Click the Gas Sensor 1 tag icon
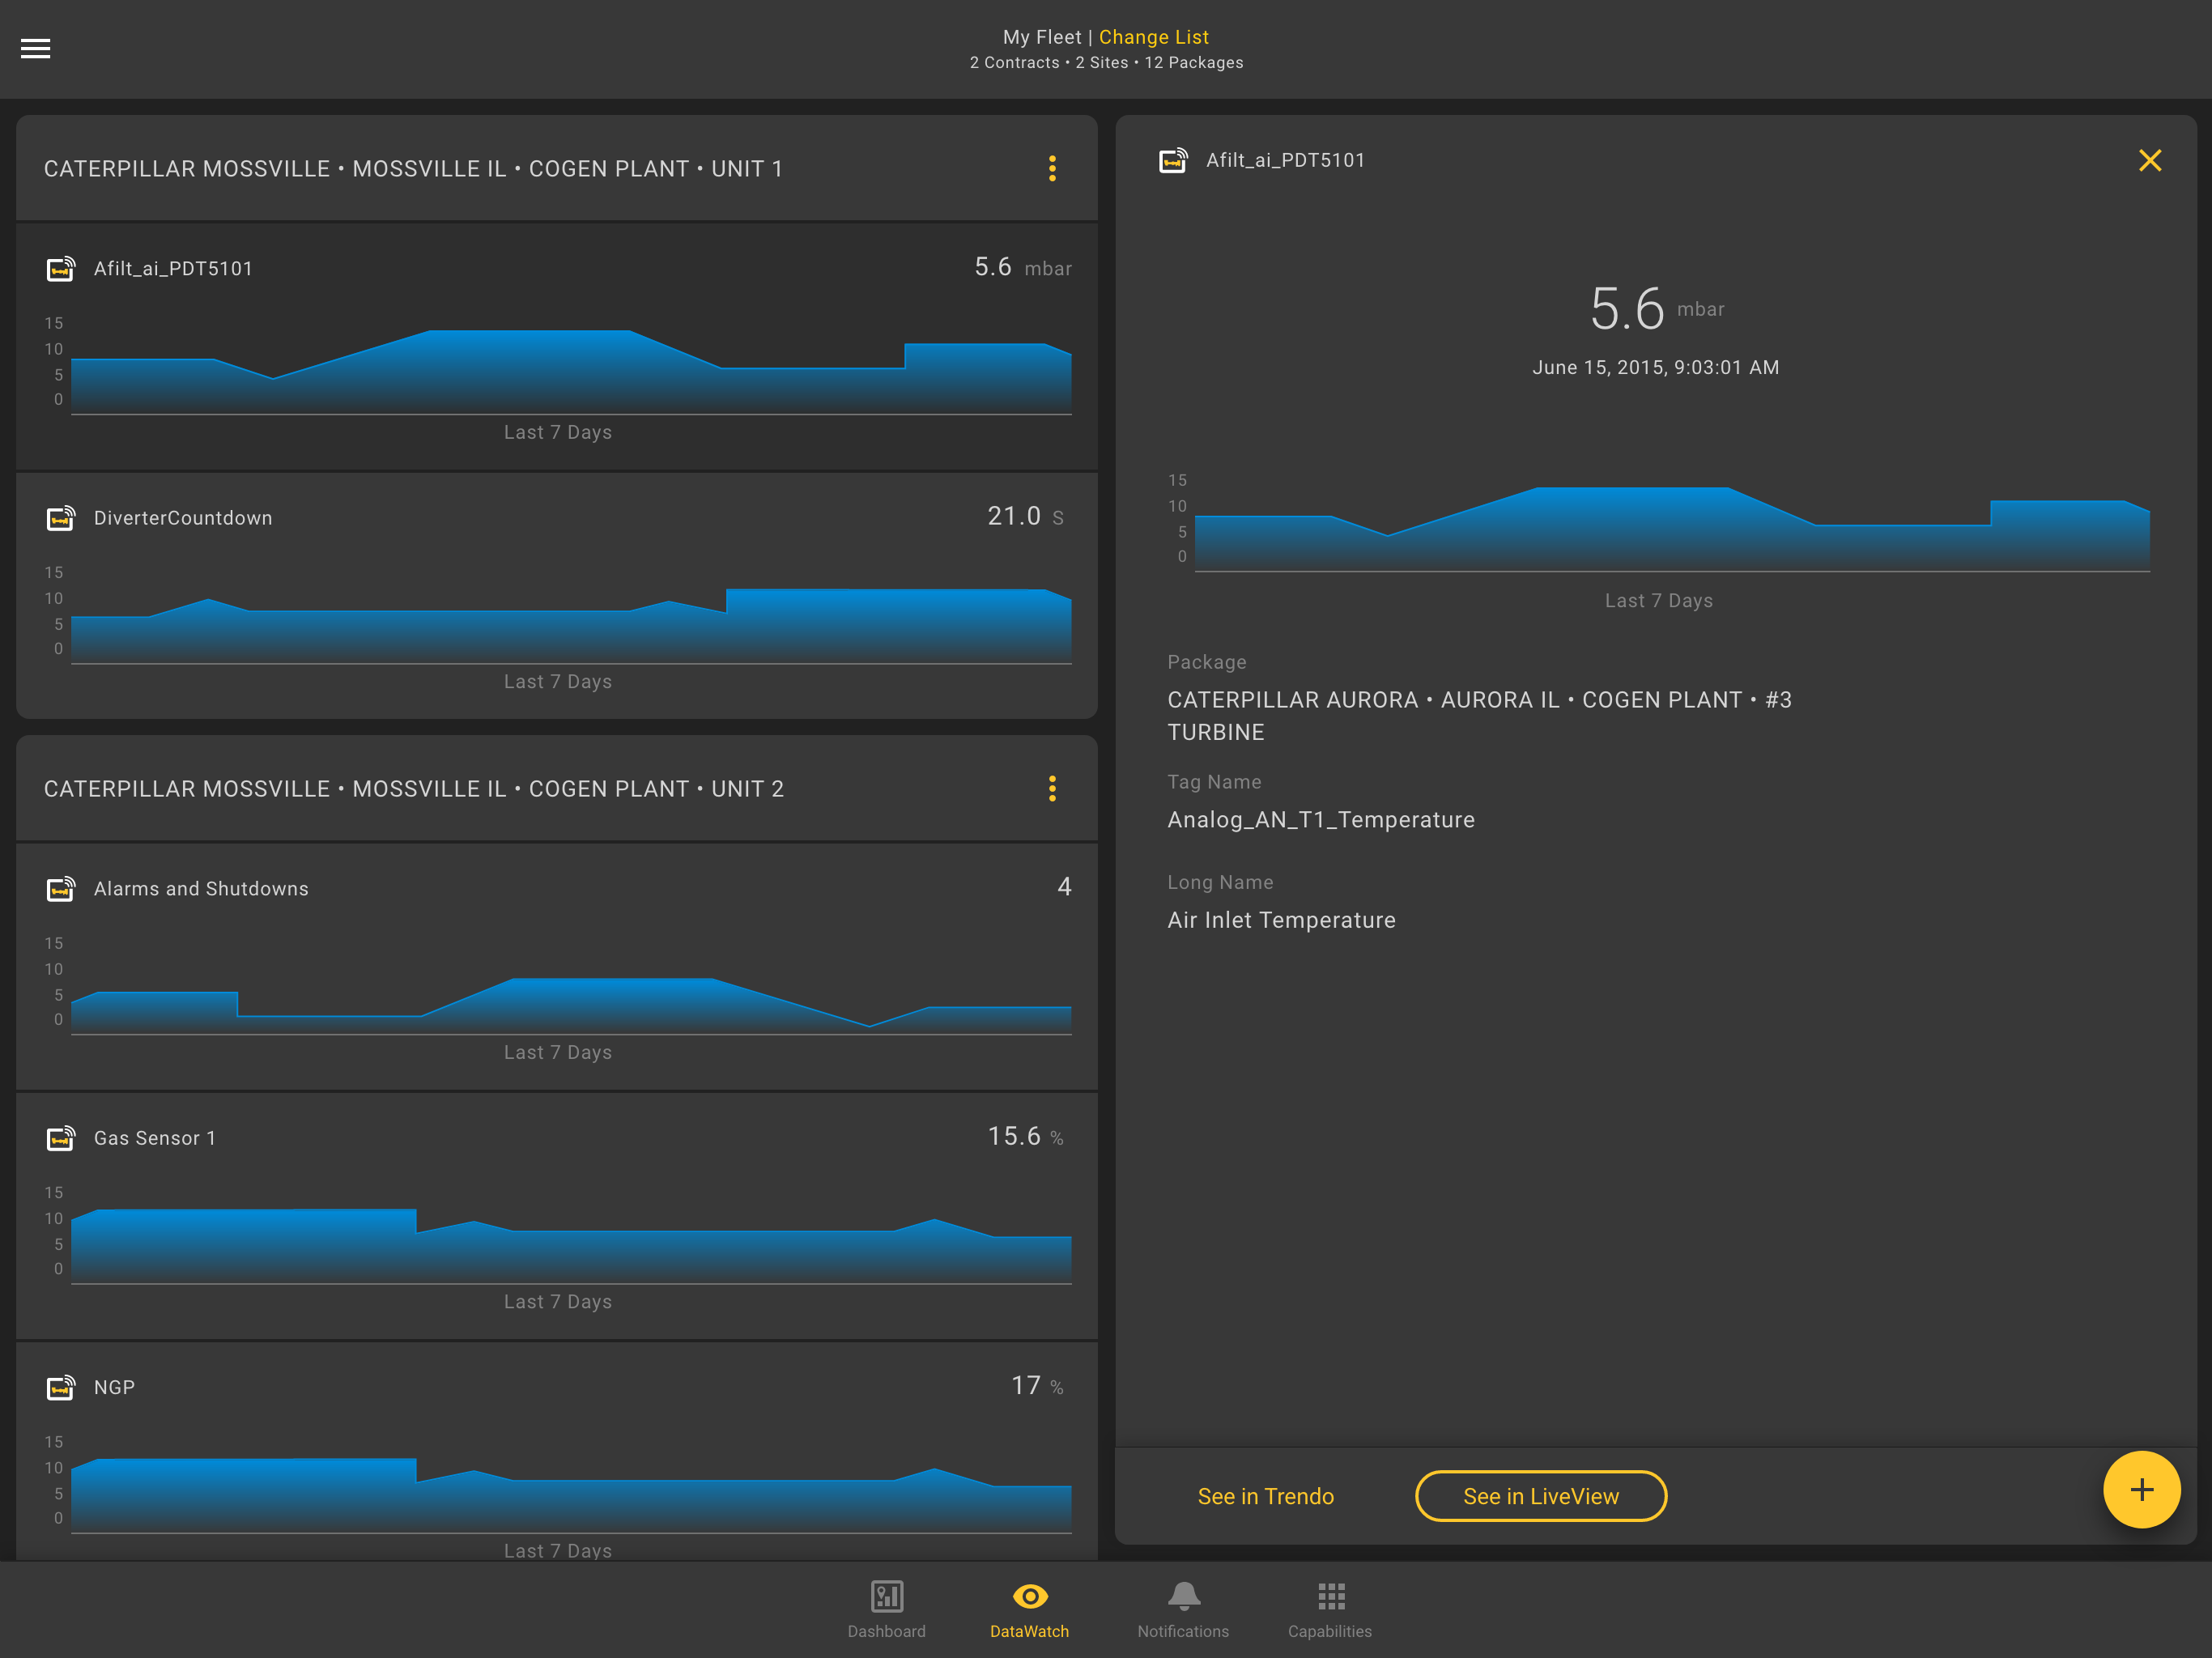This screenshot has height=1658, width=2212. (x=61, y=1138)
